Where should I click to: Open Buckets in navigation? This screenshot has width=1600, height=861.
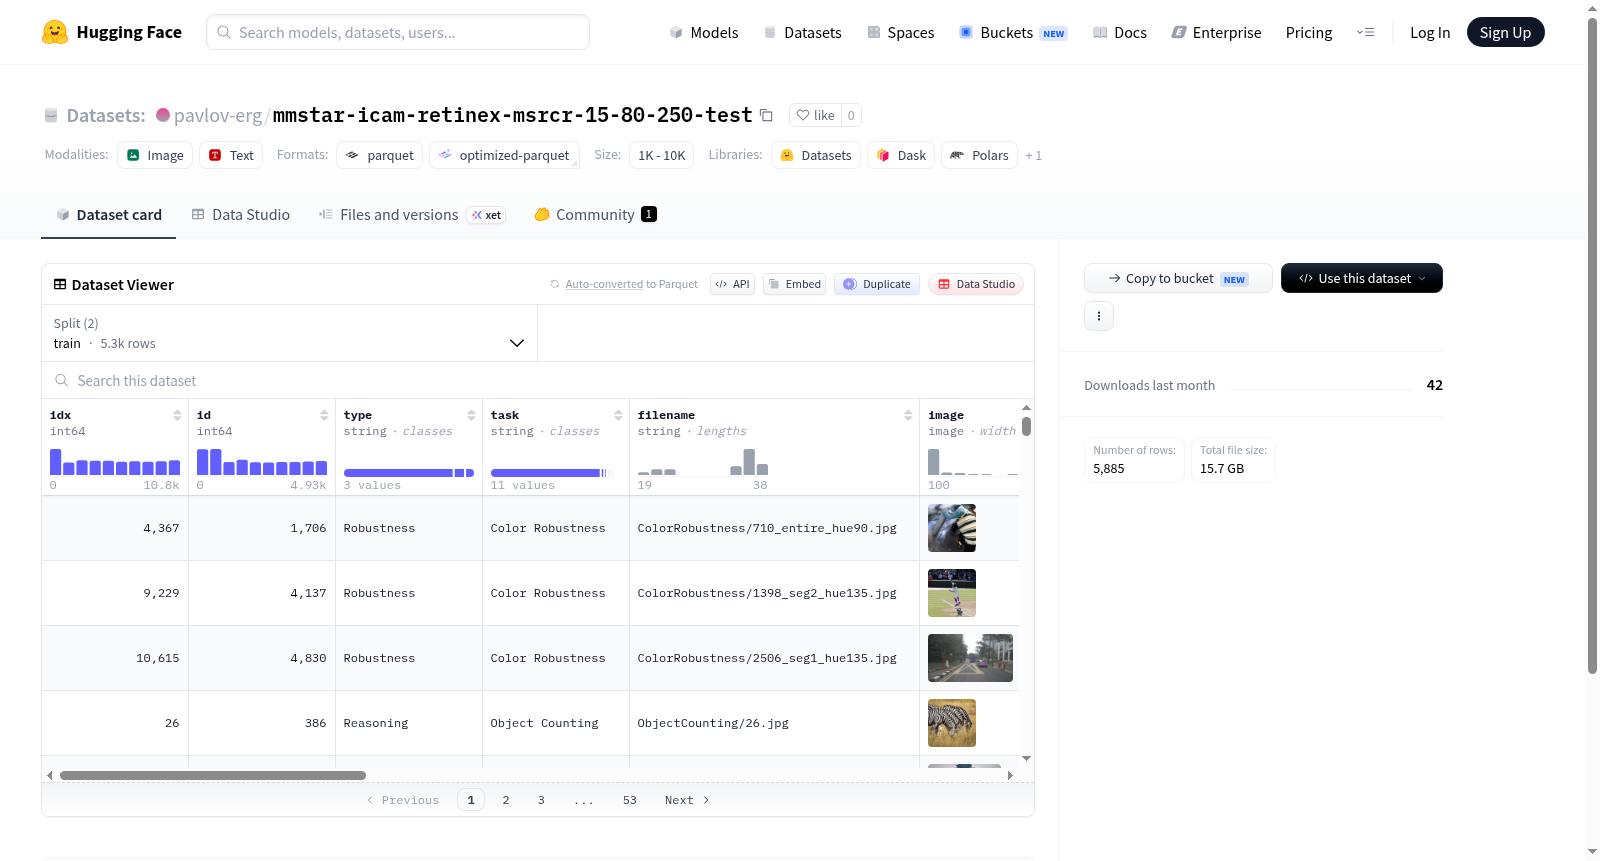1013,33
